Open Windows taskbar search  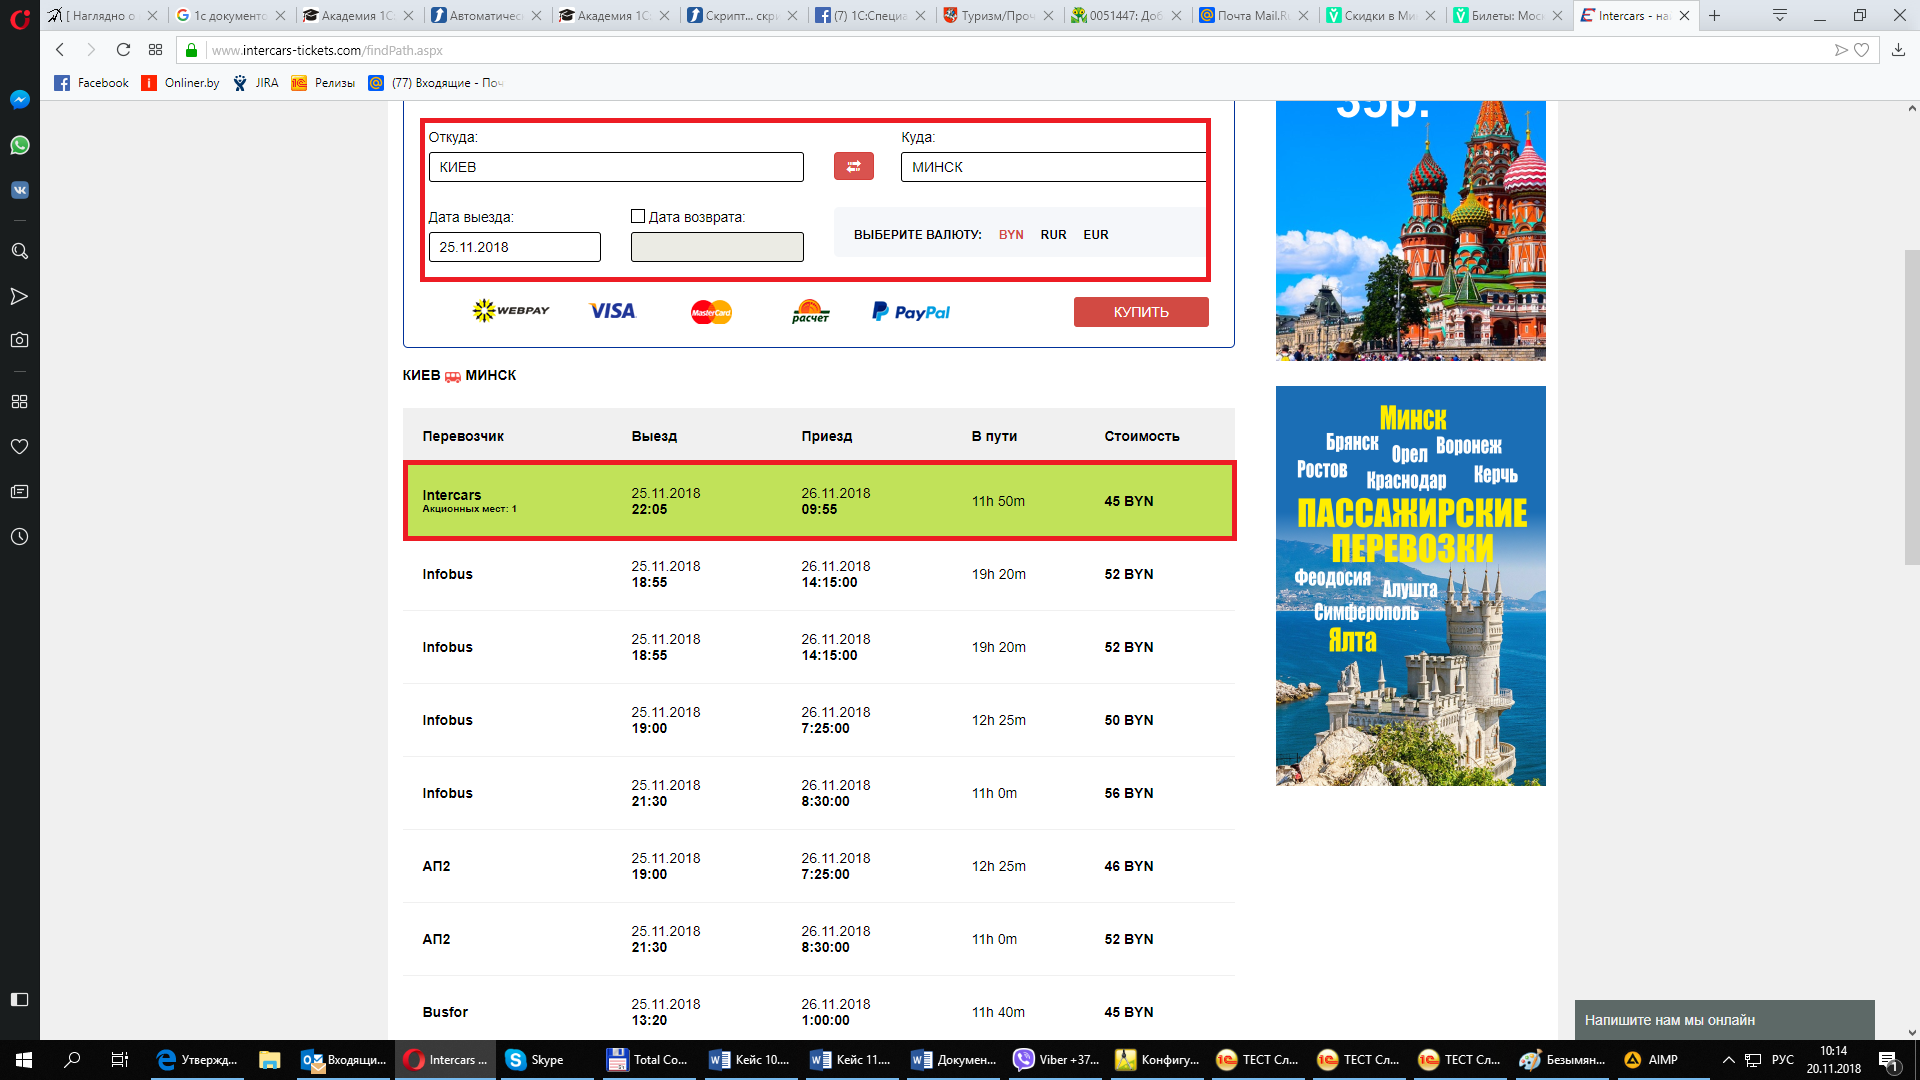[x=72, y=1060]
